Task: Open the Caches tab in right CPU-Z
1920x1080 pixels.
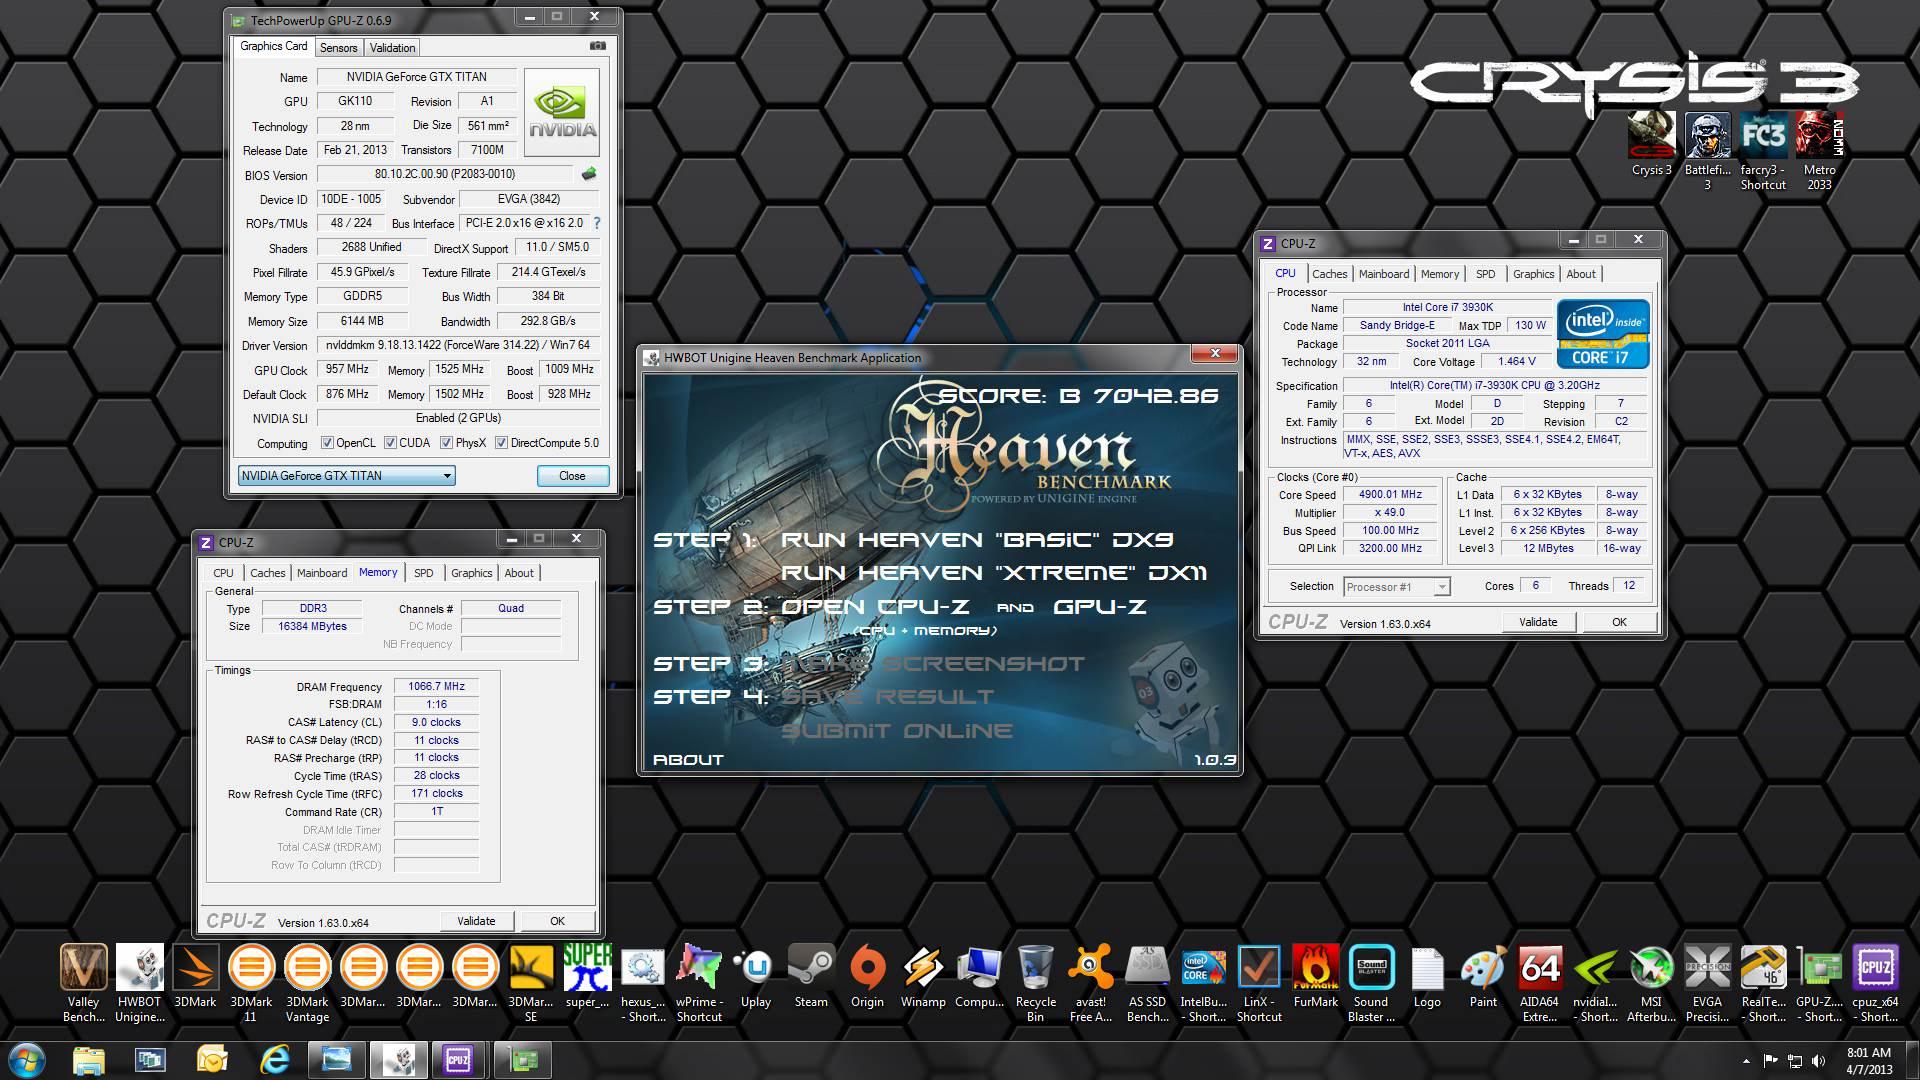Action: click(x=1329, y=274)
